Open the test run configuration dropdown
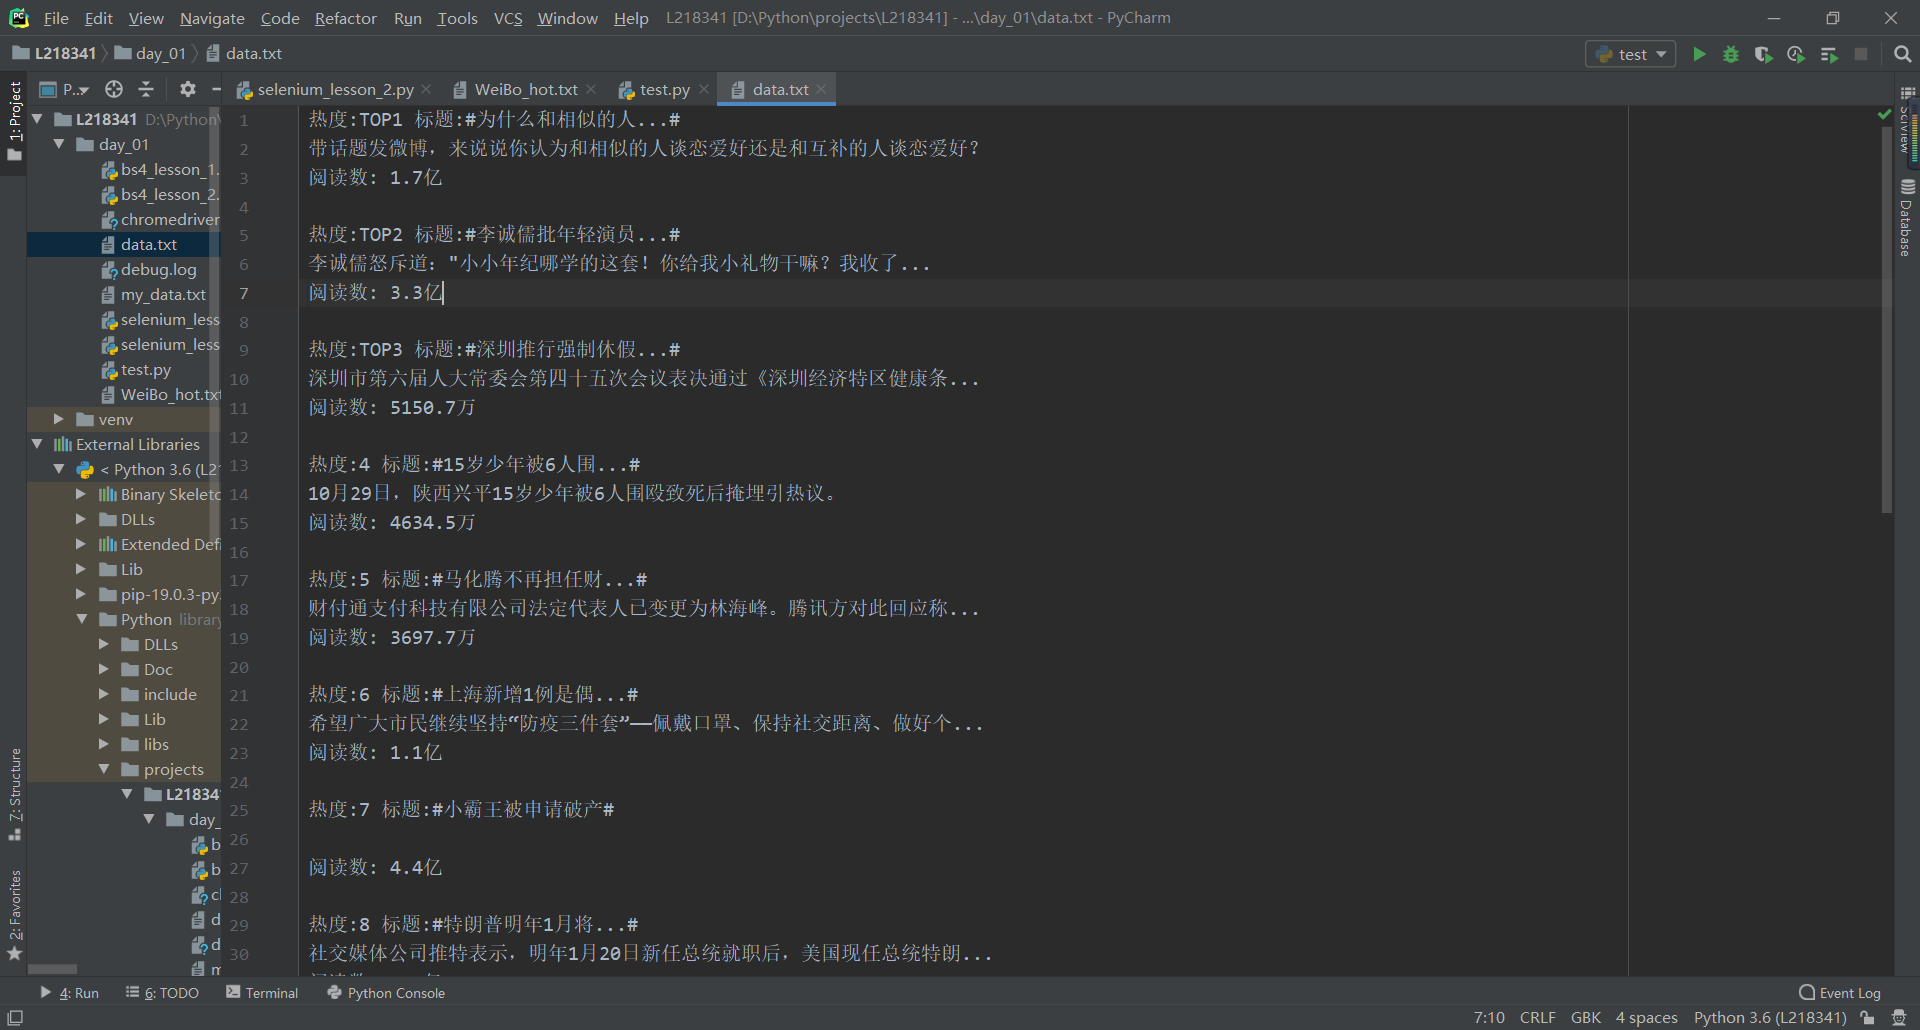Screen dimensions: 1920x1030 (x=1630, y=54)
